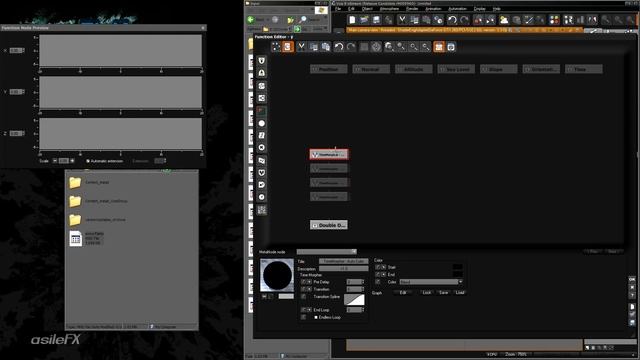Viewport: 640px width, 360px height.
Task: Toggle the first checkbox beside End color
Action: tap(378, 275)
